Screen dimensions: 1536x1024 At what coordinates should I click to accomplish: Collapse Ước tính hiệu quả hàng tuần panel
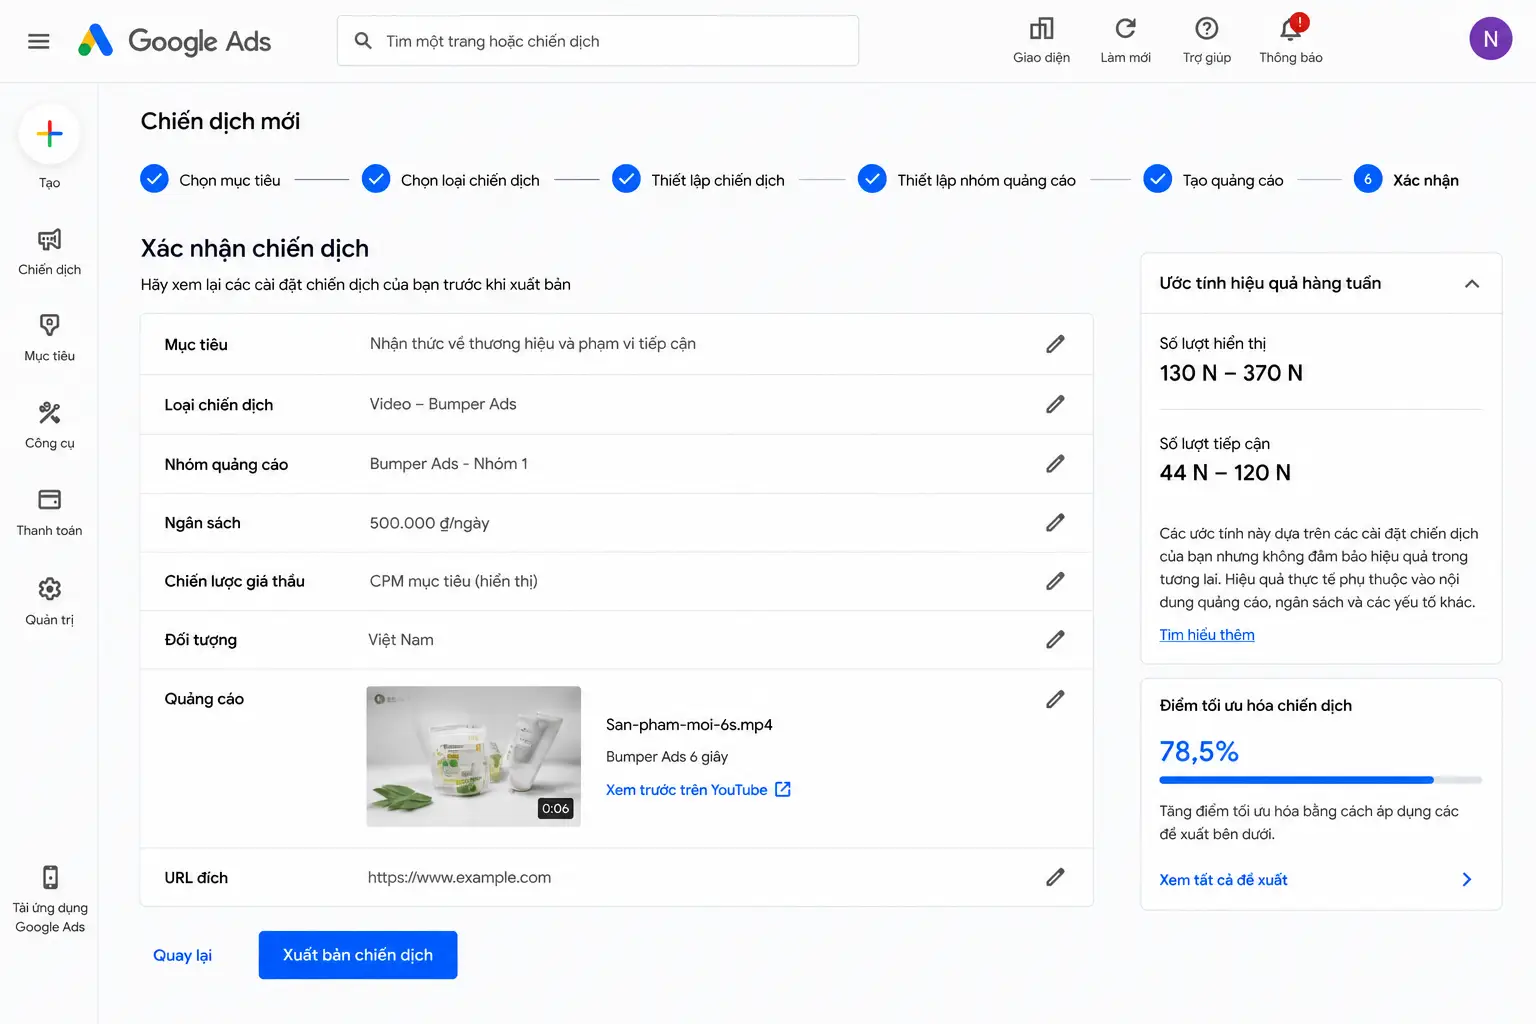click(x=1472, y=284)
